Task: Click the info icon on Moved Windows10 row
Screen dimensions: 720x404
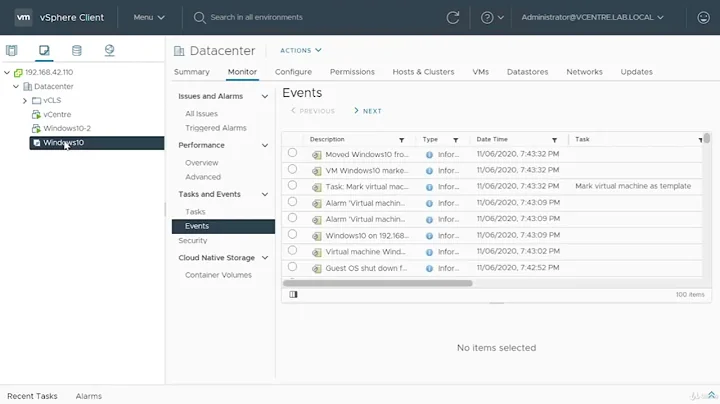Action: [429, 155]
